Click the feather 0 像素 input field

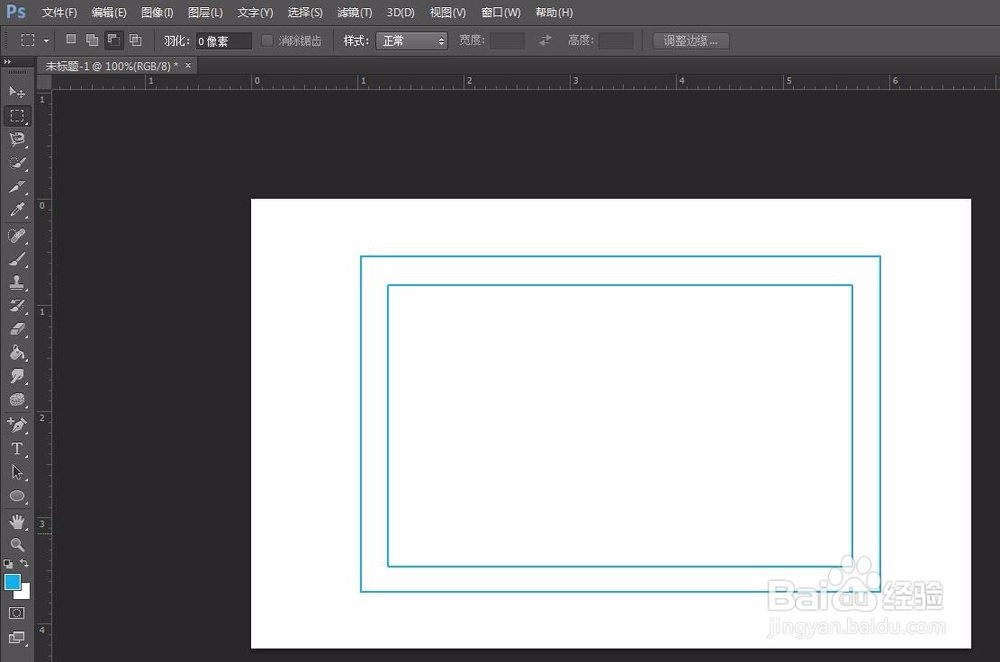tap(224, 41)
